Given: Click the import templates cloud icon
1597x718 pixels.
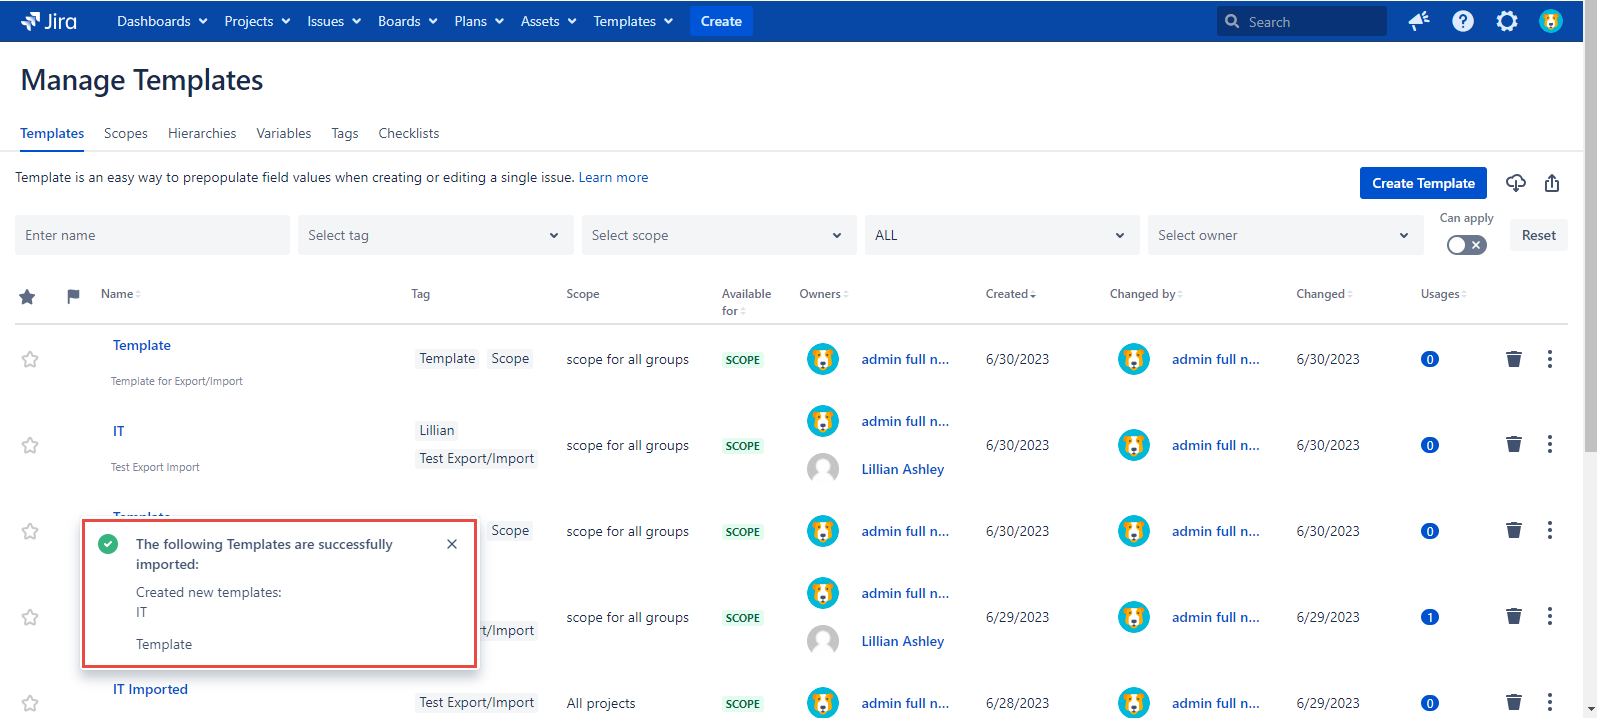Looking at the screenshot, I should point(1516,183).
